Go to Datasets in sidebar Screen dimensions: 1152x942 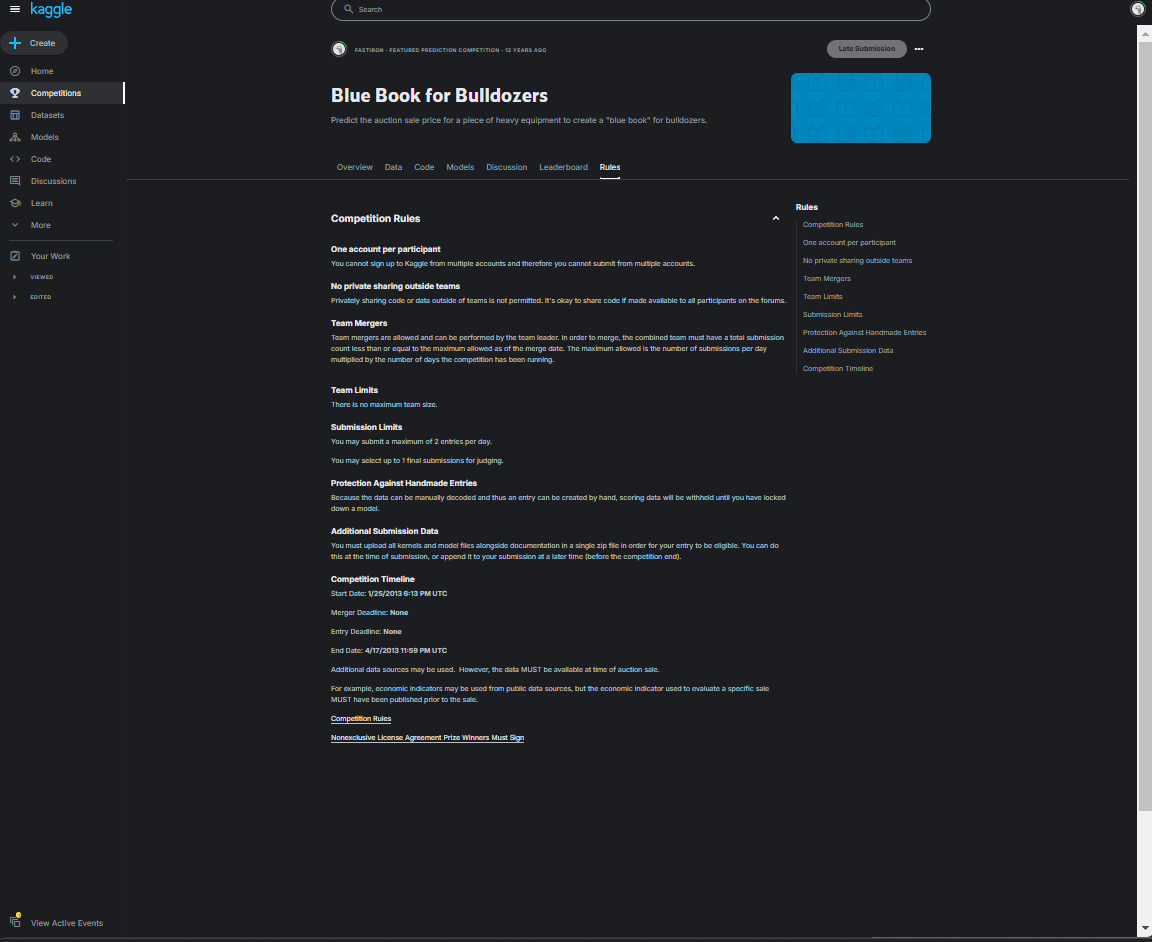pos(47,115)
